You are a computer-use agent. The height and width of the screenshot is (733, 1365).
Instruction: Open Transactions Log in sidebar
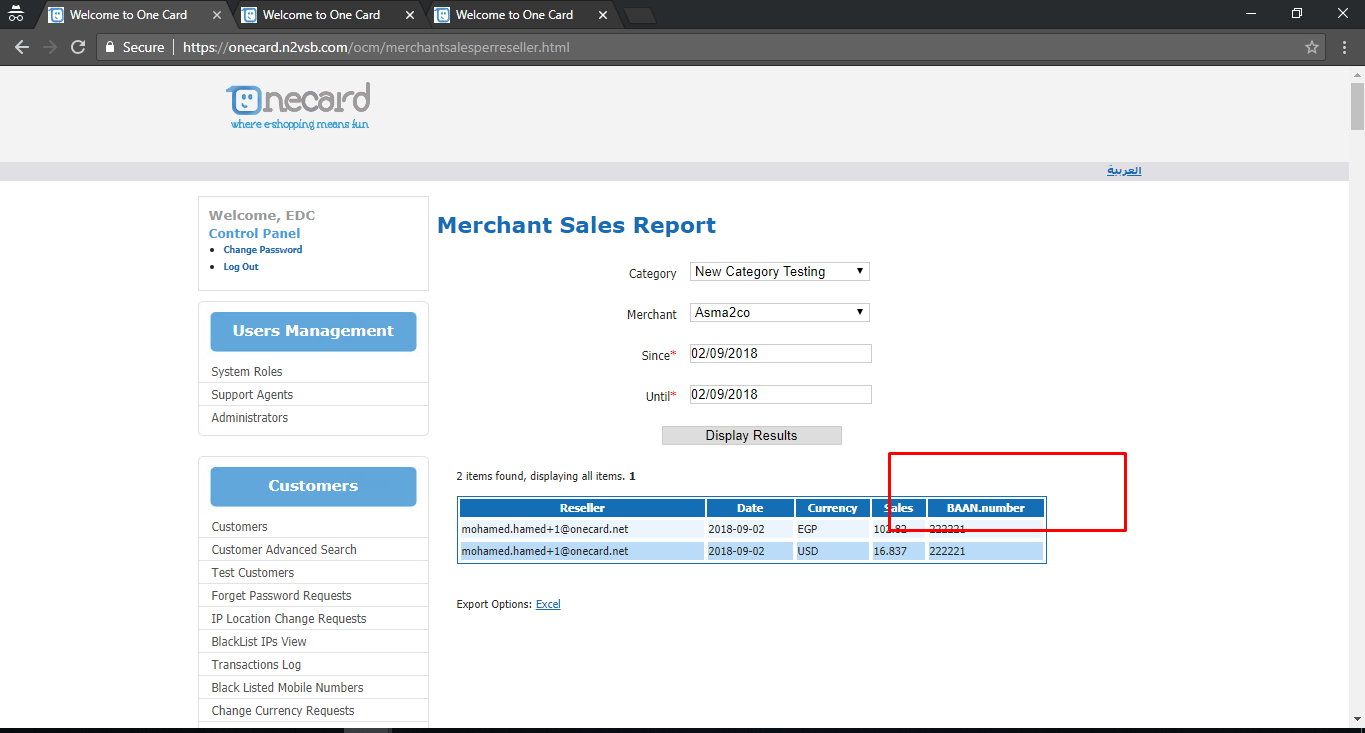[x=256, y=665]
